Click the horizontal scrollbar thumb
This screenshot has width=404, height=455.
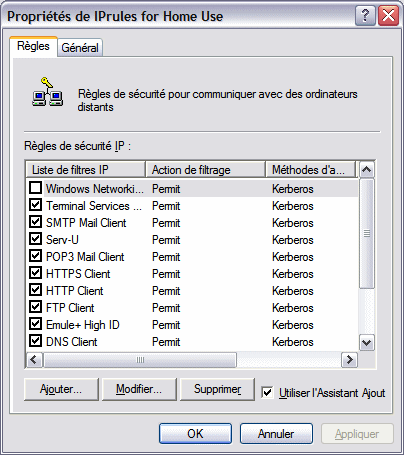(140, 360)
